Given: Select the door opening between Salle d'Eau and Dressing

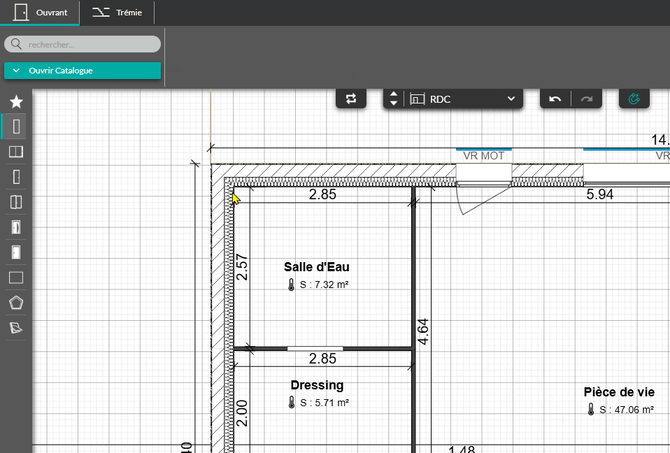Looking at the screenshot, I should point(315,349).
